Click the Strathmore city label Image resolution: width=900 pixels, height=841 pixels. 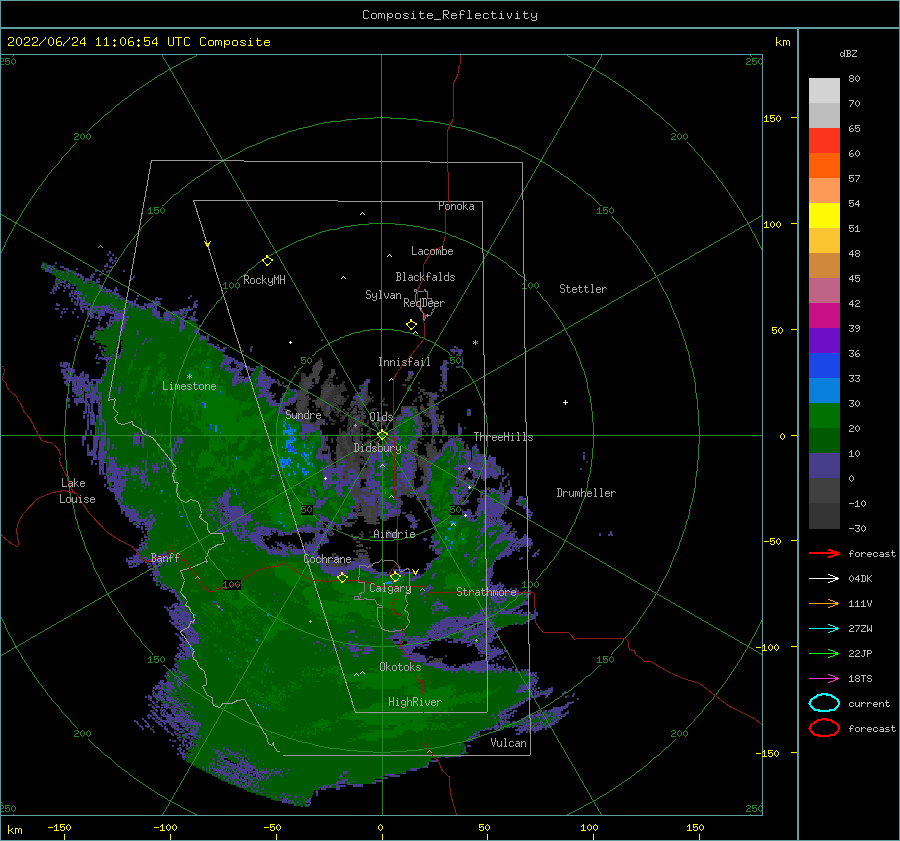487,592
